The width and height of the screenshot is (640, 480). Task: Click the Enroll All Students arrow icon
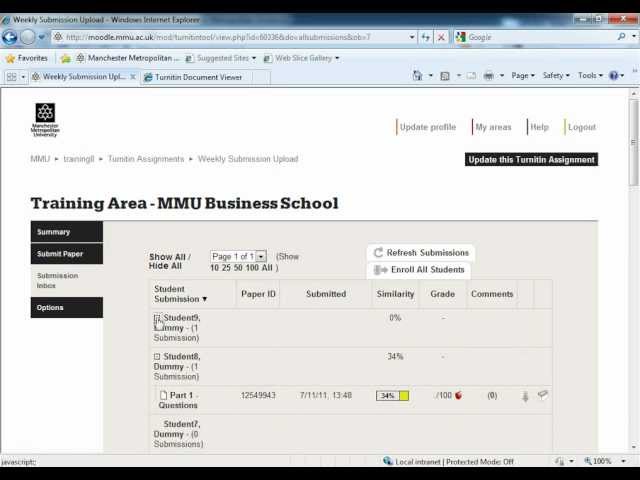pos(380,270)
